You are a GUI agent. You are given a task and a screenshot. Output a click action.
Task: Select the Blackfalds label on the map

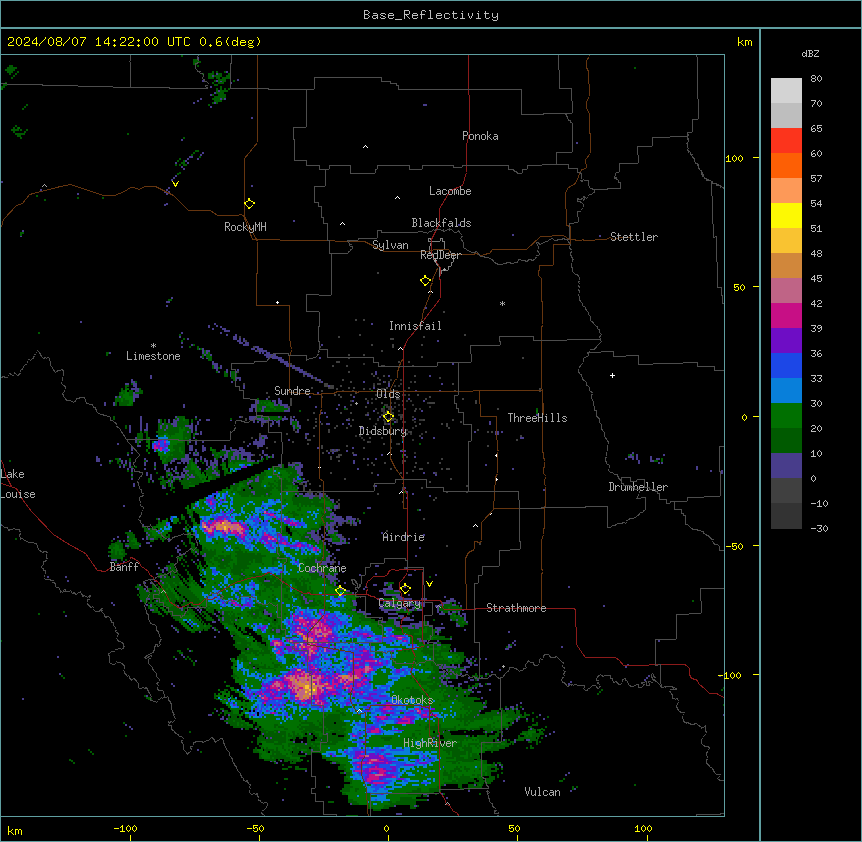tap(441, 223)
